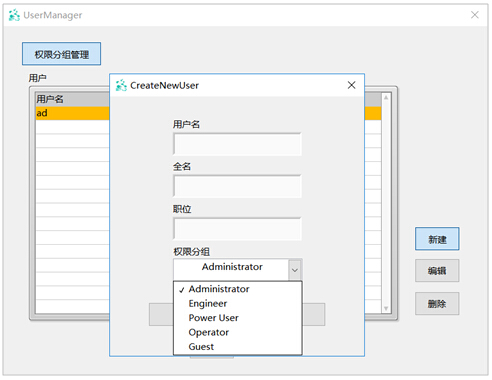This screenshot has width=492, height=380.
Task: Close the UserManager window
Action: point(475,15)
